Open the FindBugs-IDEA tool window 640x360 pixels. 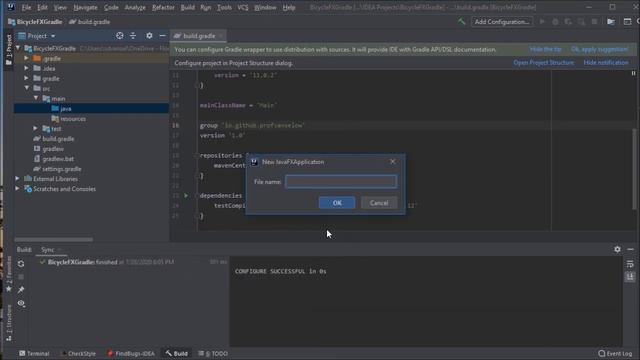point(131,353)
